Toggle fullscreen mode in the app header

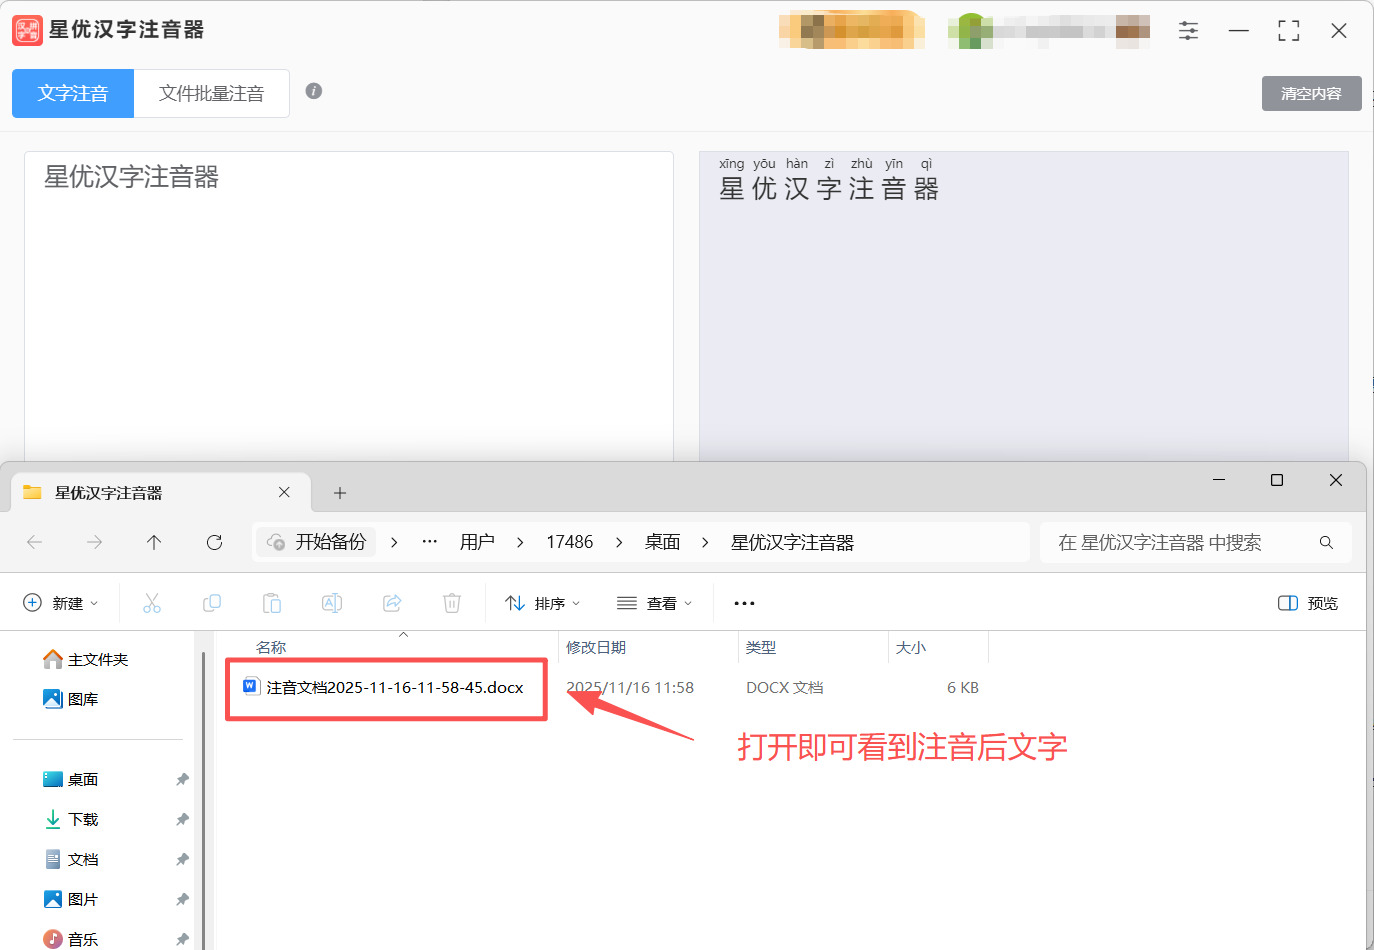[1288, 30]
